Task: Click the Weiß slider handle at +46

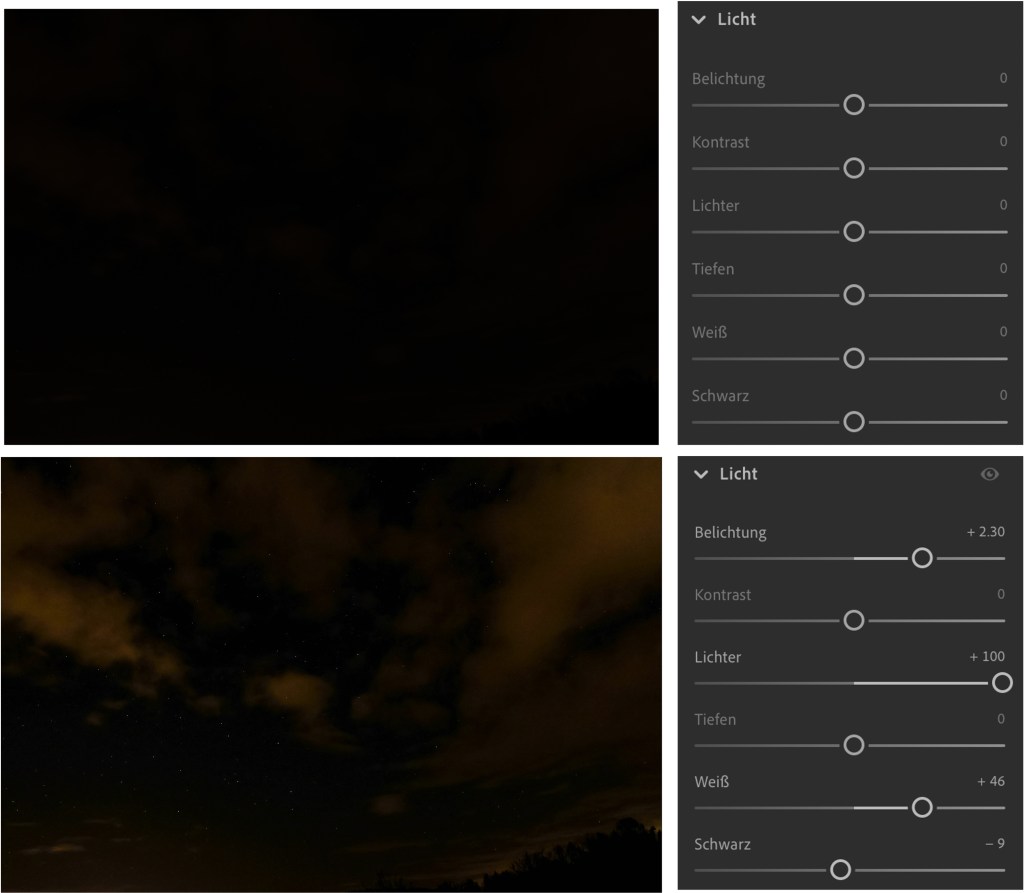Action: 922,807
